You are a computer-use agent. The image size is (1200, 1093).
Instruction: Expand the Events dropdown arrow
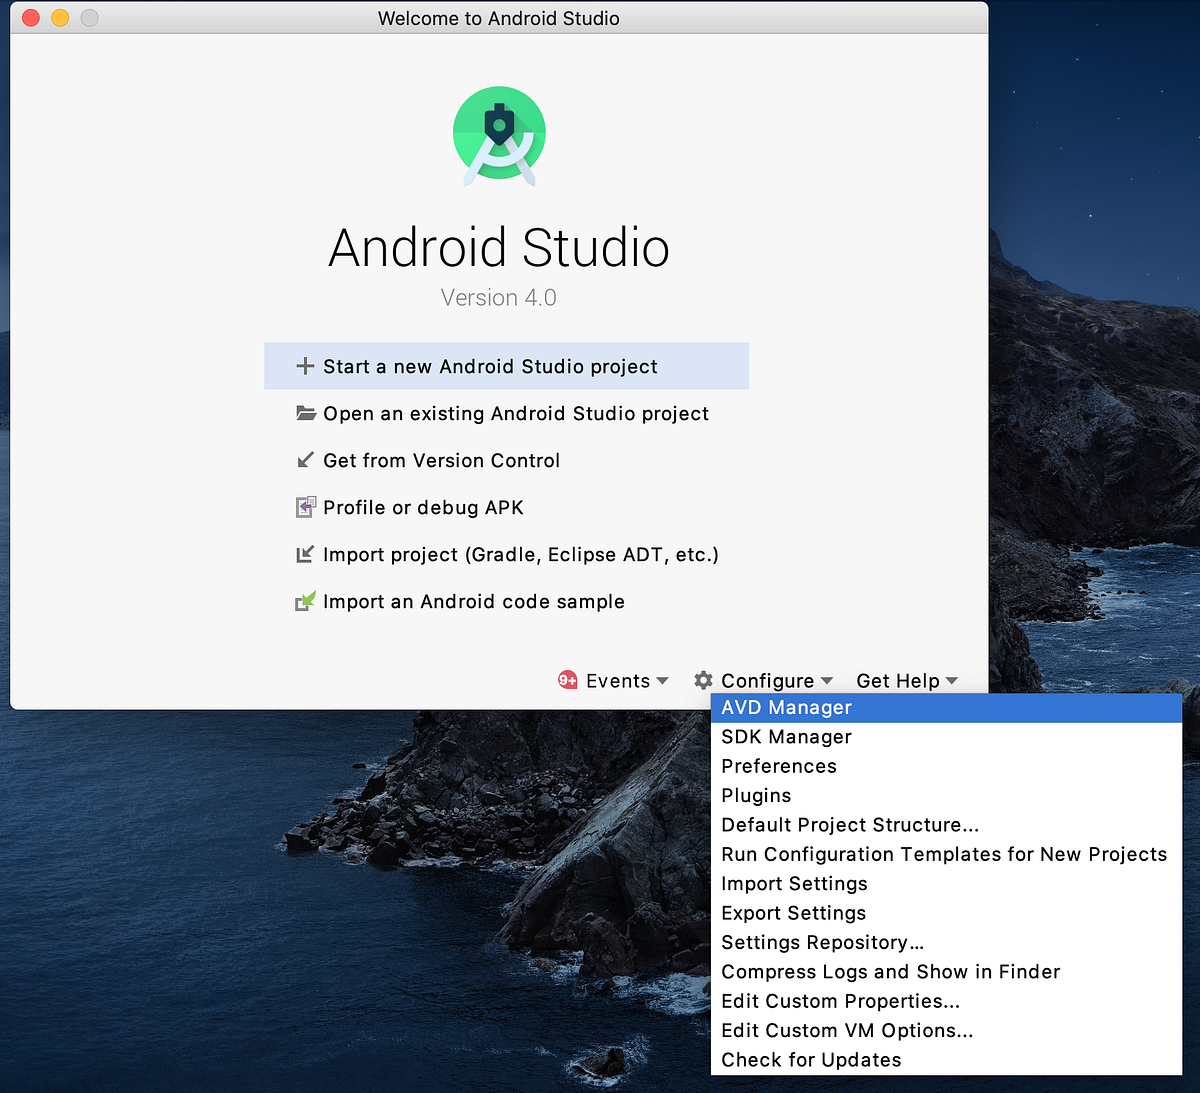tap(662, 681)
